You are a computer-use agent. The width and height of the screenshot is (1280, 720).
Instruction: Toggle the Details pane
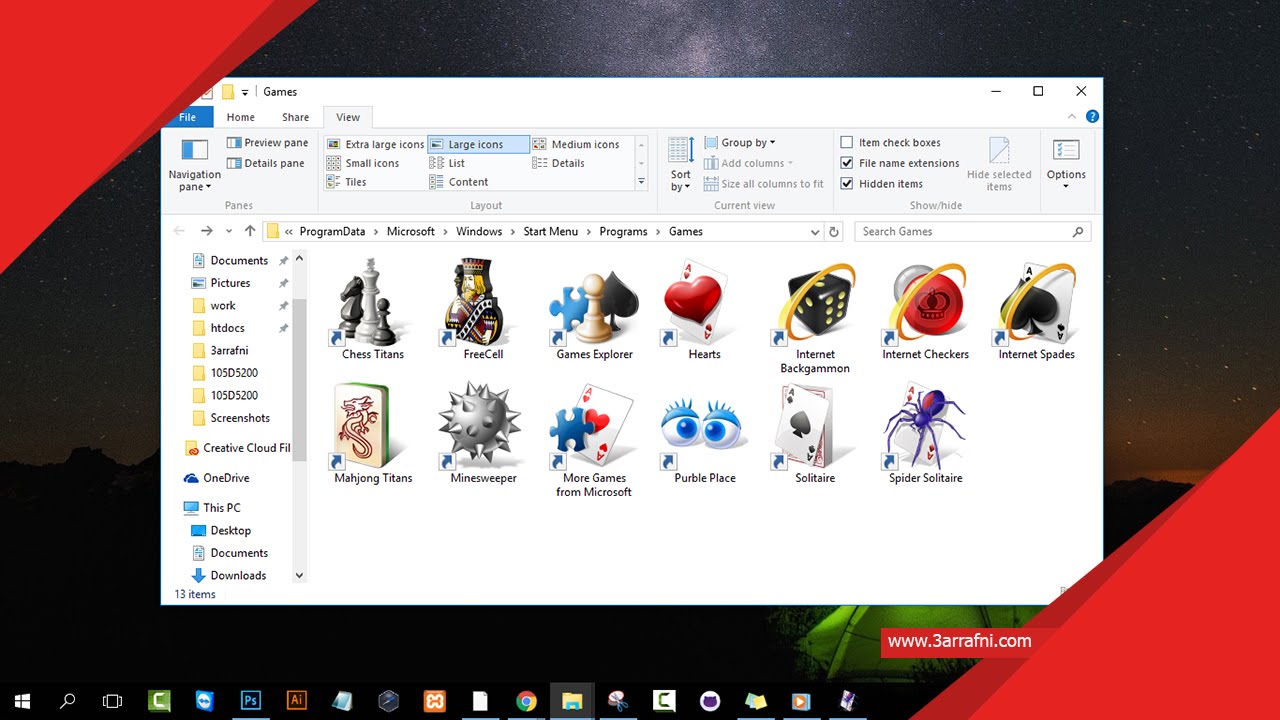pyautogui.click(x=266, y=163)
